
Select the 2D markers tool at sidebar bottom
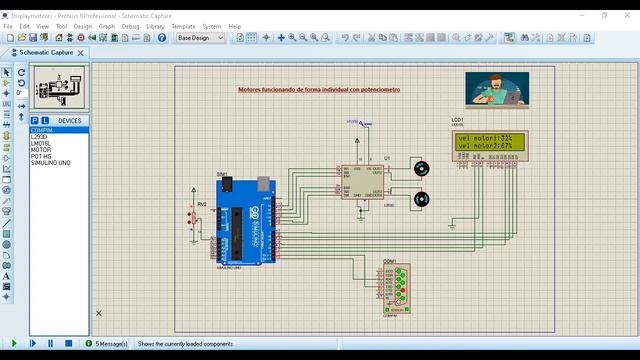[x=6, y=297]
